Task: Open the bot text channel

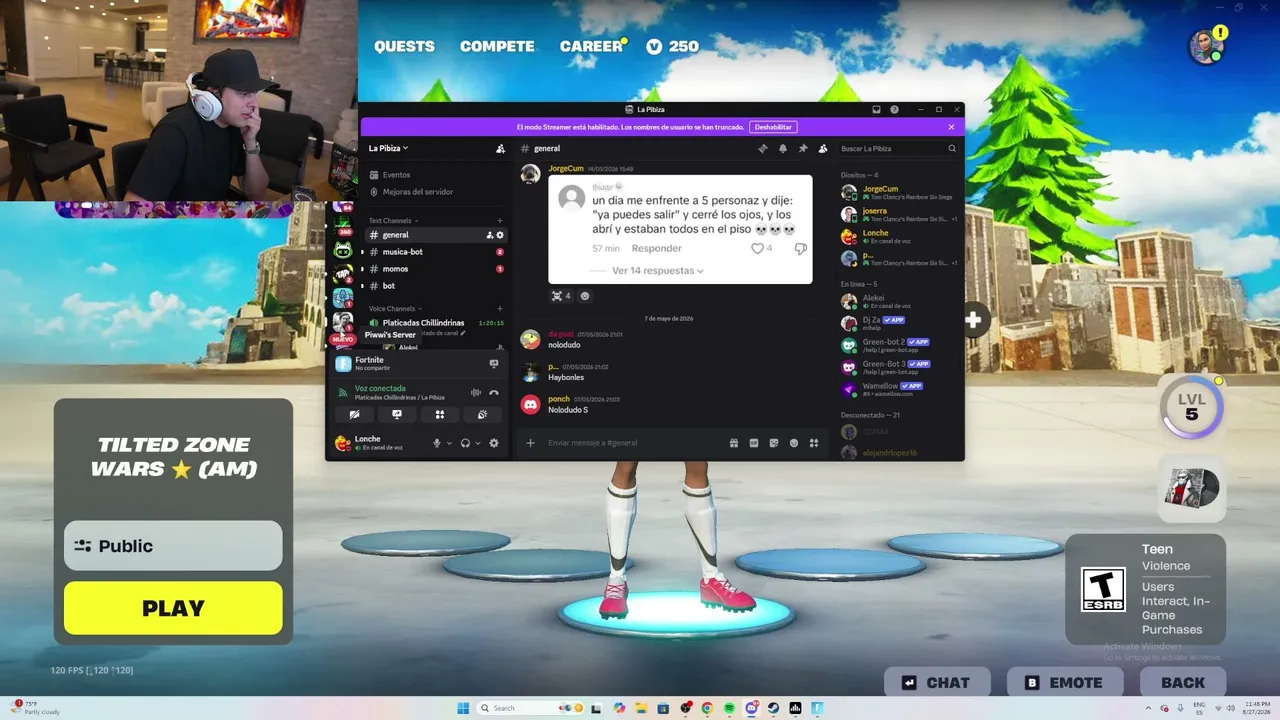Action: tap(436, 286)
